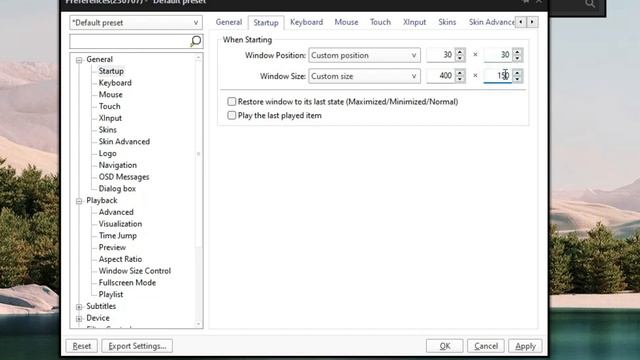Enable Restore window to its last state
Screen dimensions: 640x360
231,102
